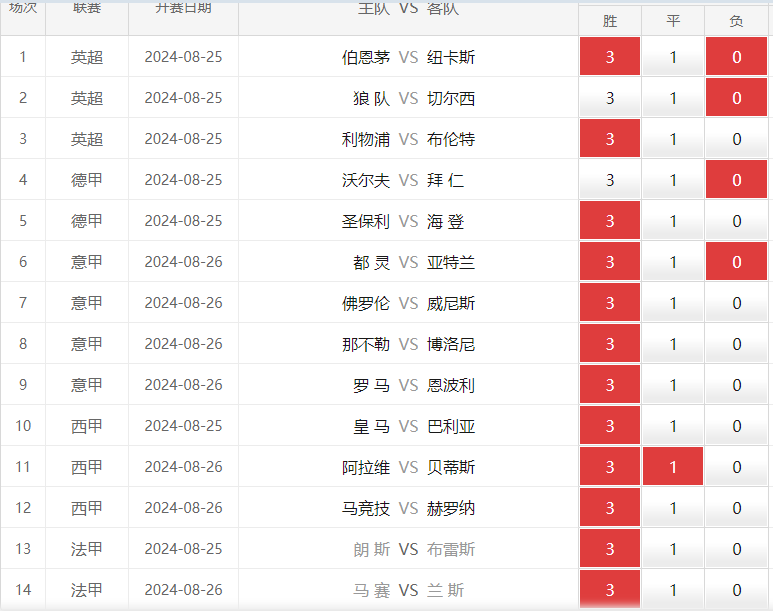Click the 胜 column header
Screen dimensions: 773x611
(x=610, y=21)
